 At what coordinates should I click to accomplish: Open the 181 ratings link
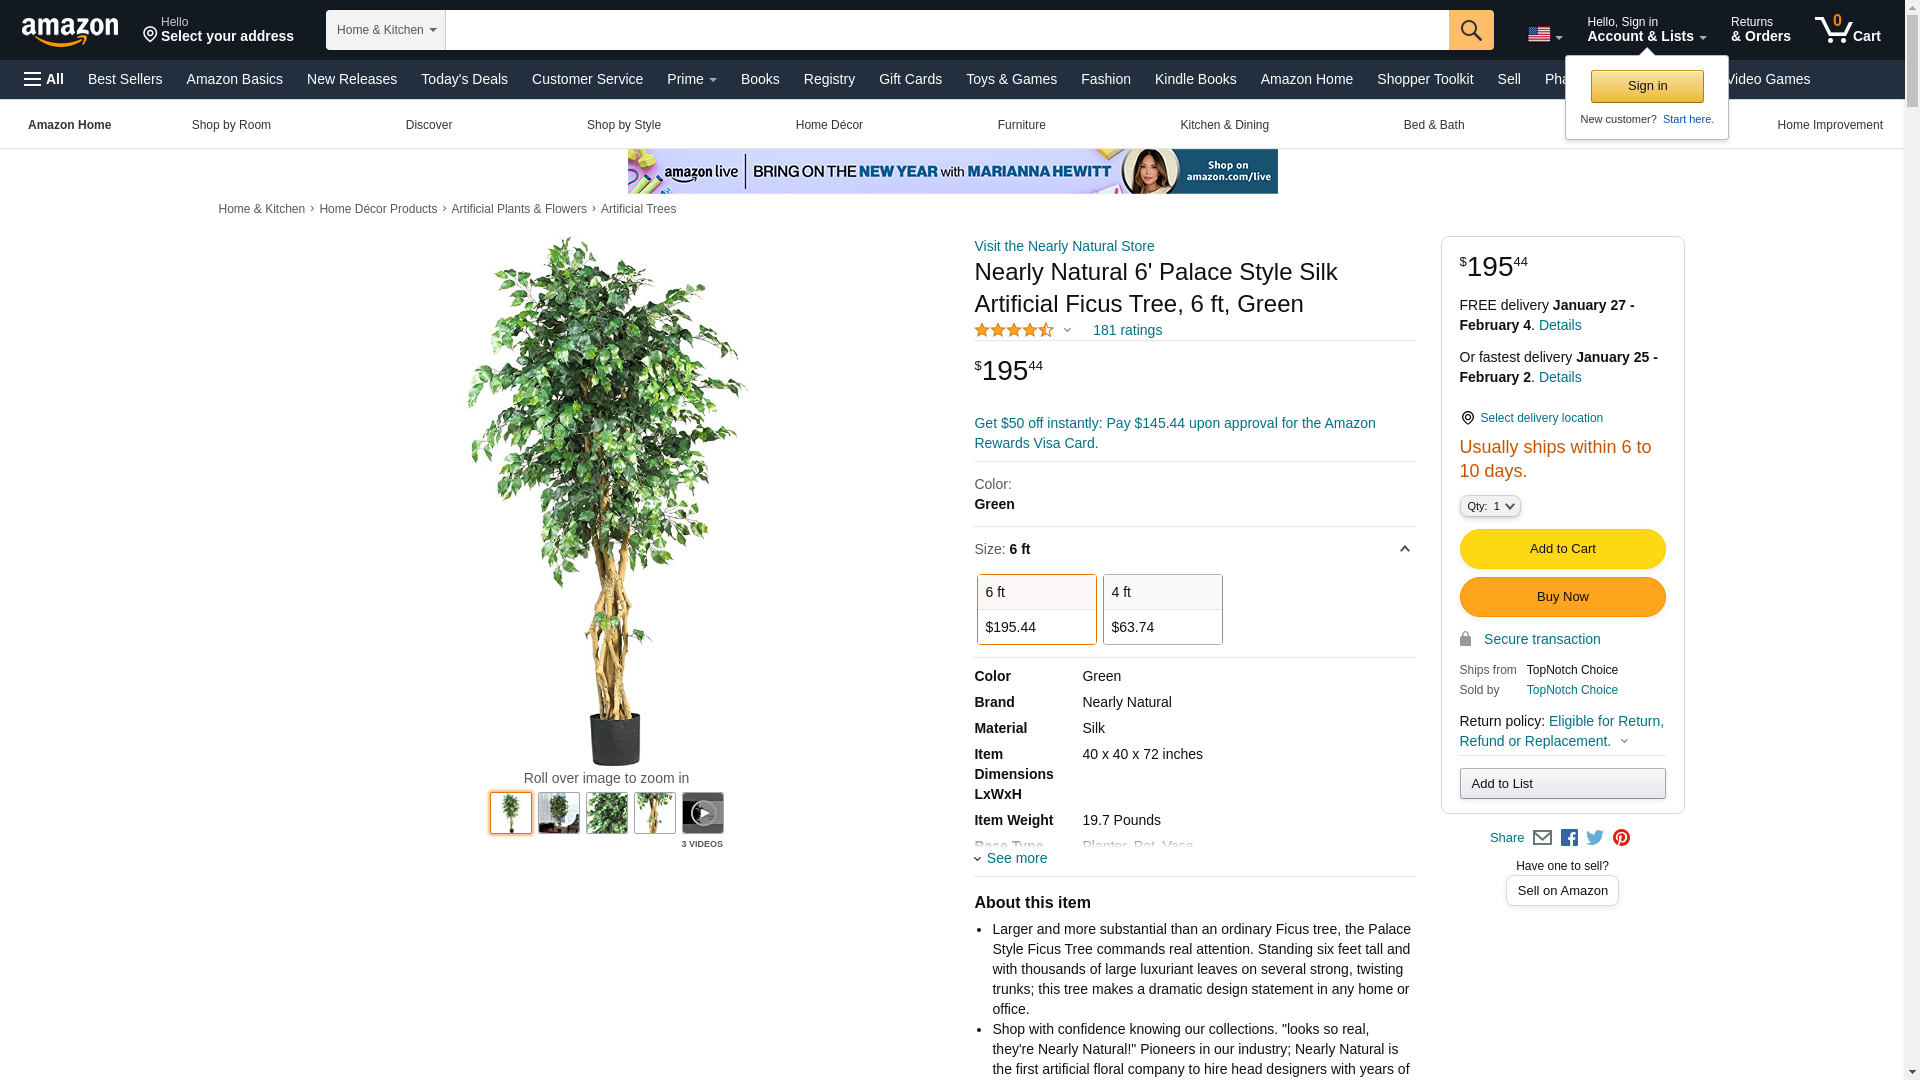[x=1127, y=330]
